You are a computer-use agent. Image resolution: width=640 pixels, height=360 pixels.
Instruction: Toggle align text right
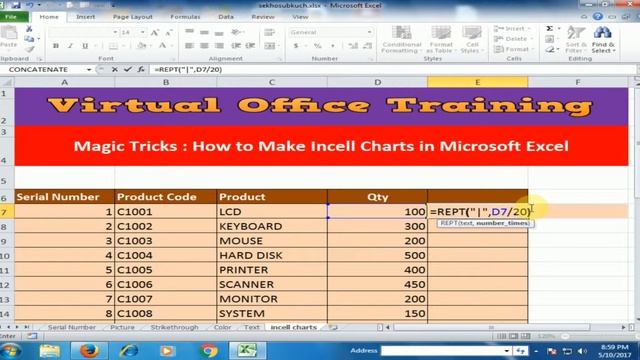tap(219, 46)
